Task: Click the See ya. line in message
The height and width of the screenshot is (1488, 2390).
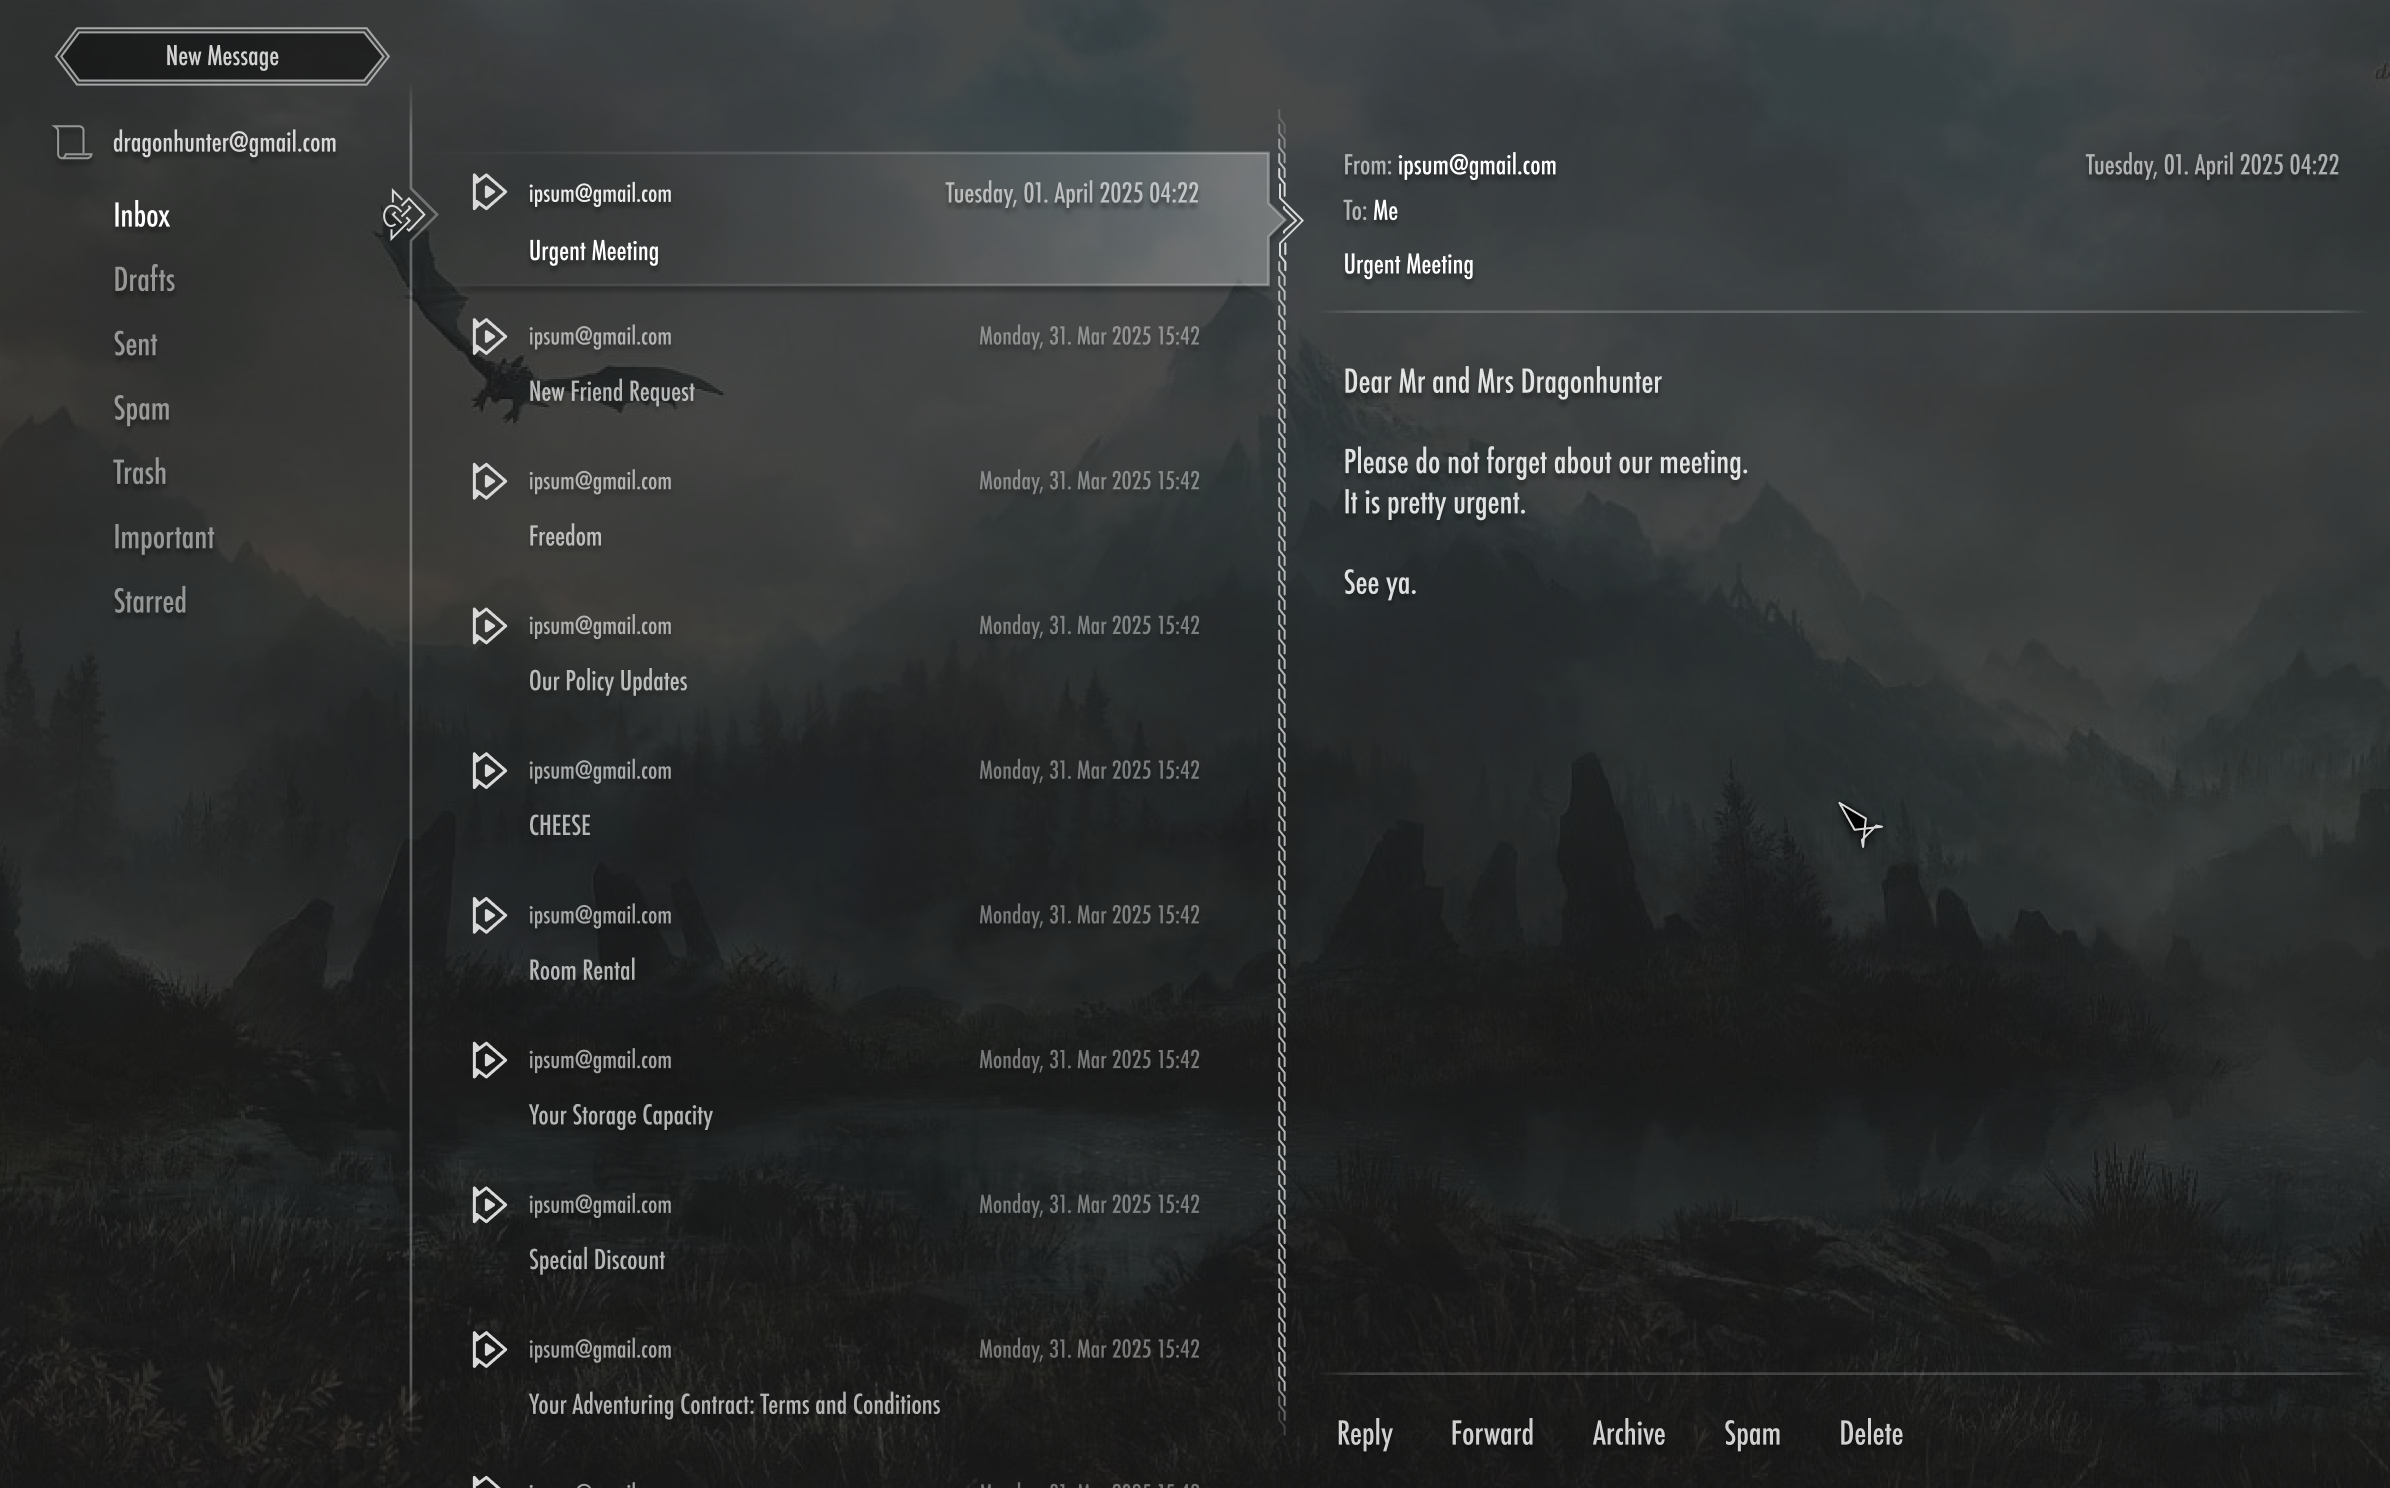Action: [1379, 583]
